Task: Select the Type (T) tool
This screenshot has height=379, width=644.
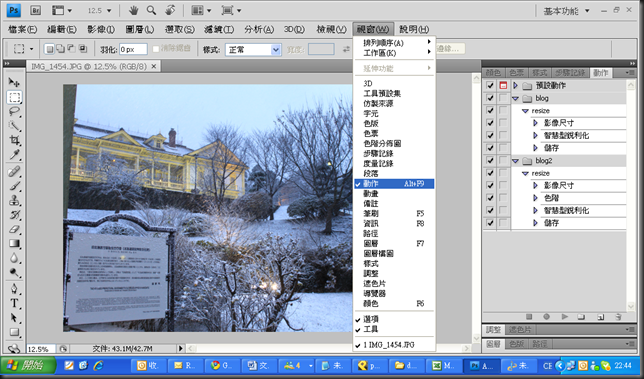Action: point(14,303)
